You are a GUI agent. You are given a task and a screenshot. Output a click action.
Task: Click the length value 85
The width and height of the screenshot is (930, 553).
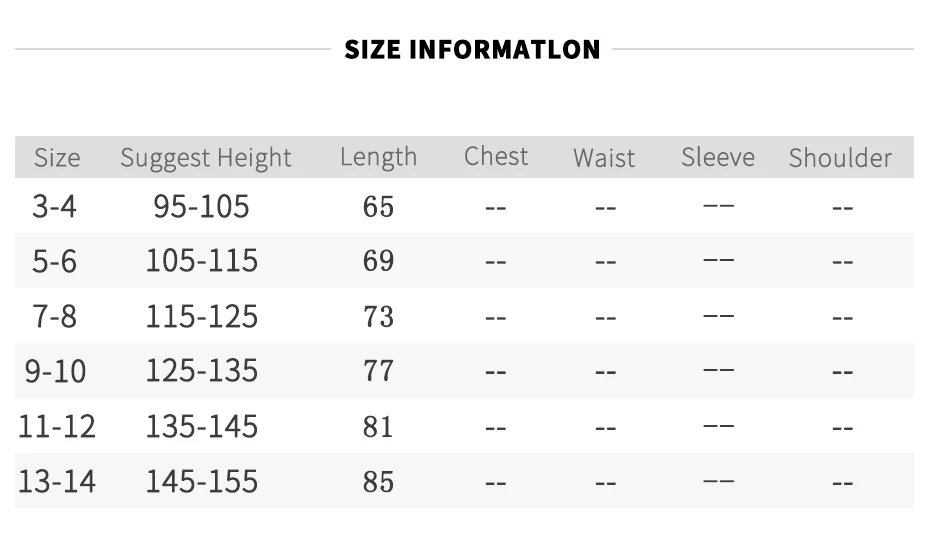pyautogui.click(x=378, y=482)
